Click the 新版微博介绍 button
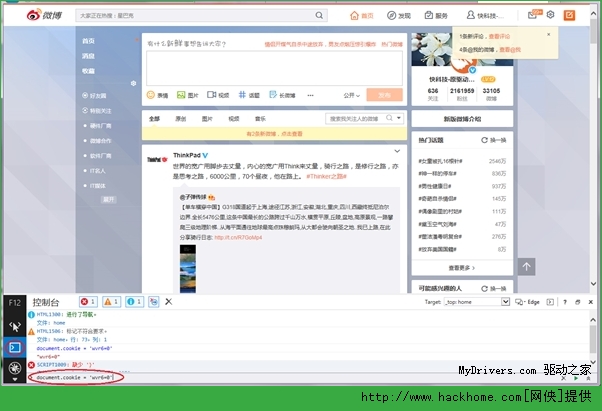The height and width of the screenshot is (411, 602). pos(462,119)
